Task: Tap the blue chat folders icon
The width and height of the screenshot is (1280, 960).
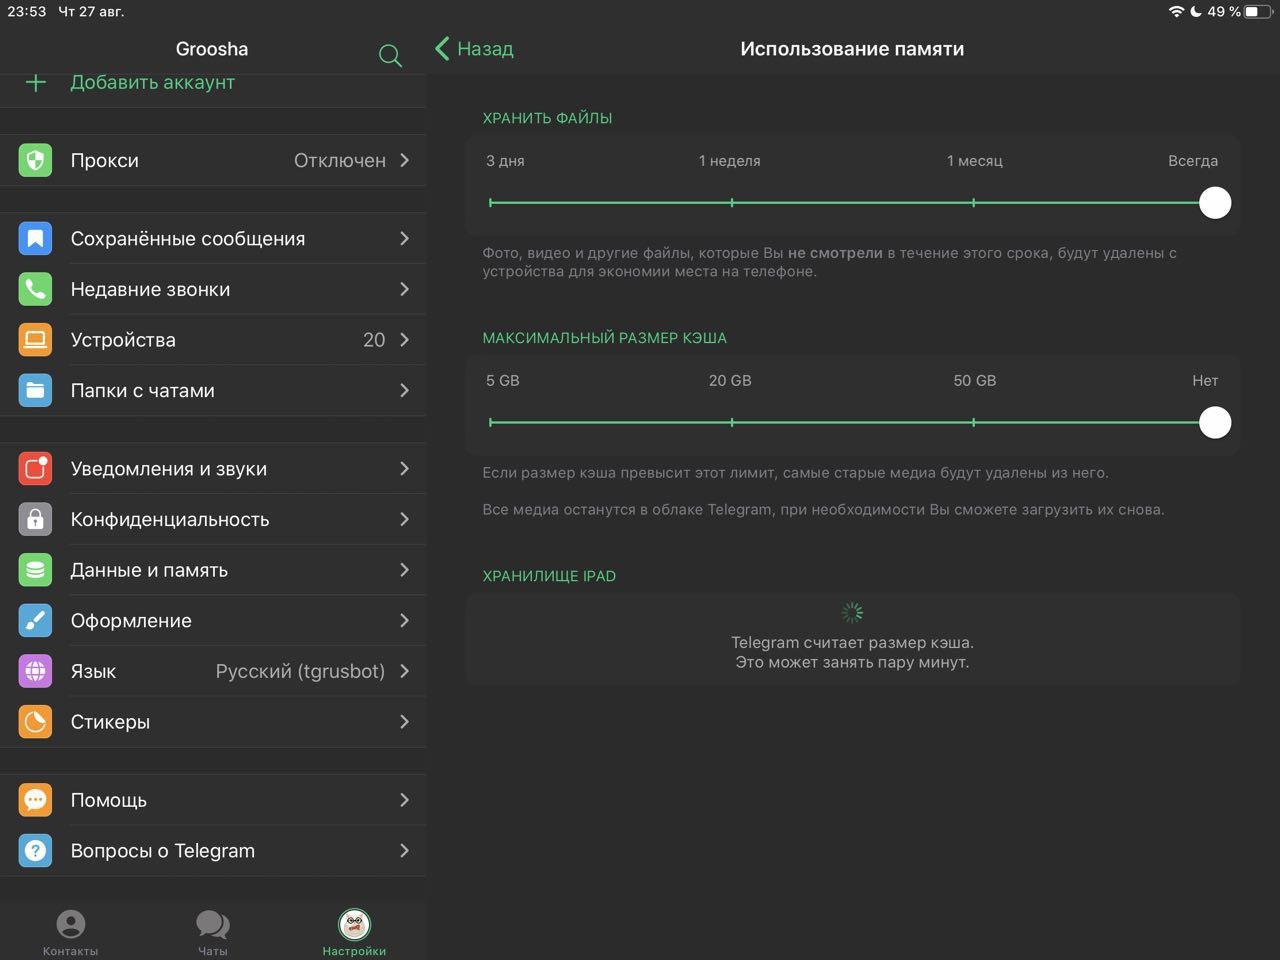Action: click(x=35, y=390)
